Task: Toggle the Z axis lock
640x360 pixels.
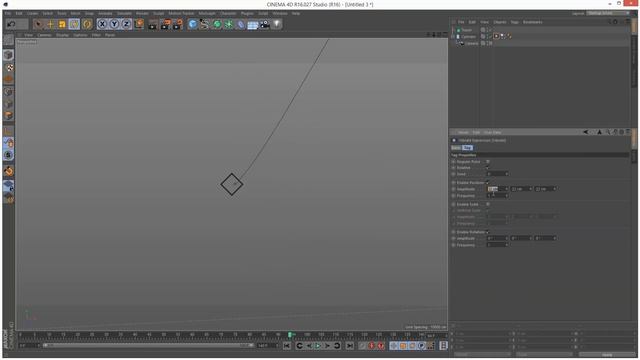Action: point(127,24)
